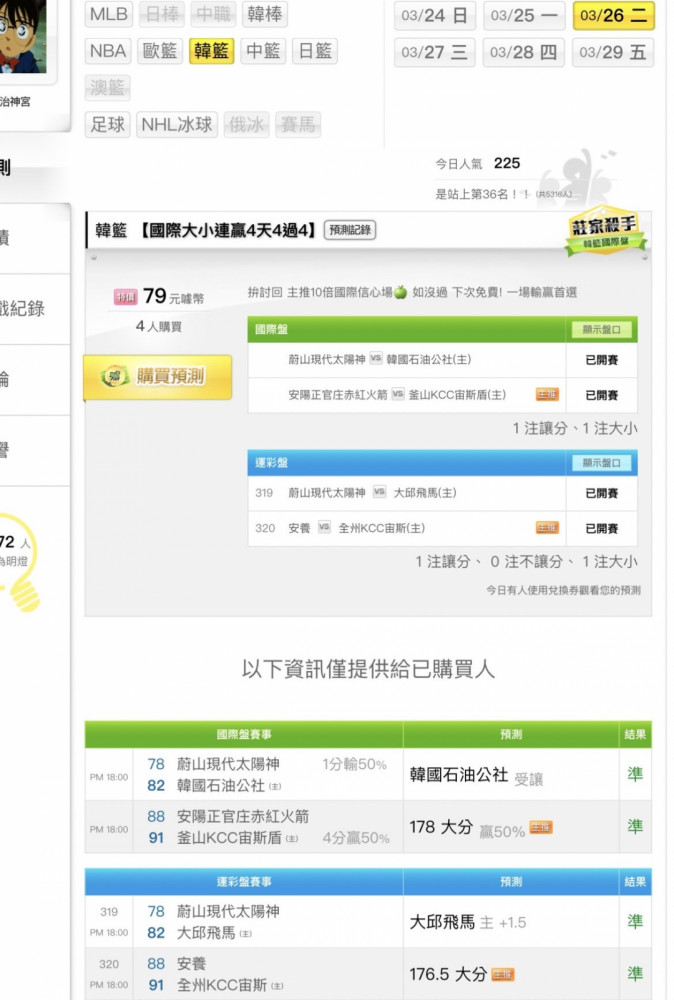The height and width of the screenshot is (1000, 674).
Task: Open the 歐籃 category tab
Action: coord(160,51)
